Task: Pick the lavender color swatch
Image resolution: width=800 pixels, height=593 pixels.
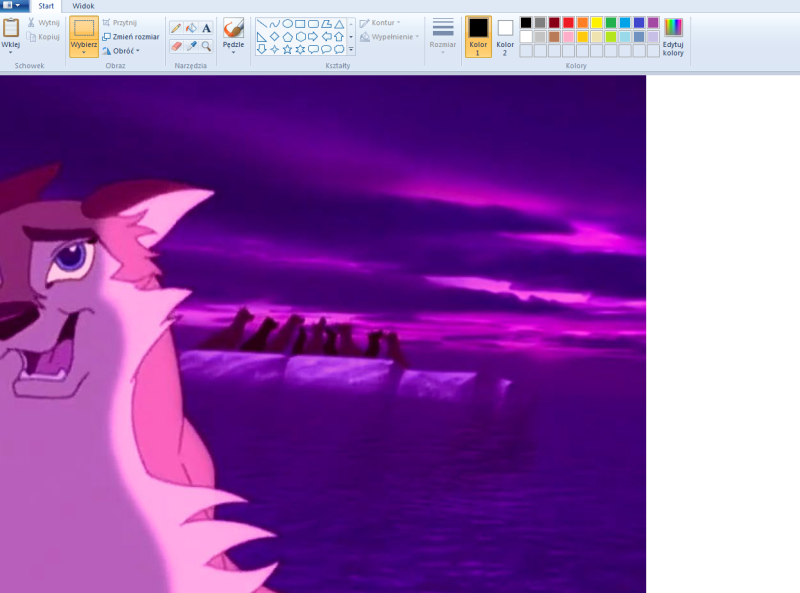Action: coord(653,37)
